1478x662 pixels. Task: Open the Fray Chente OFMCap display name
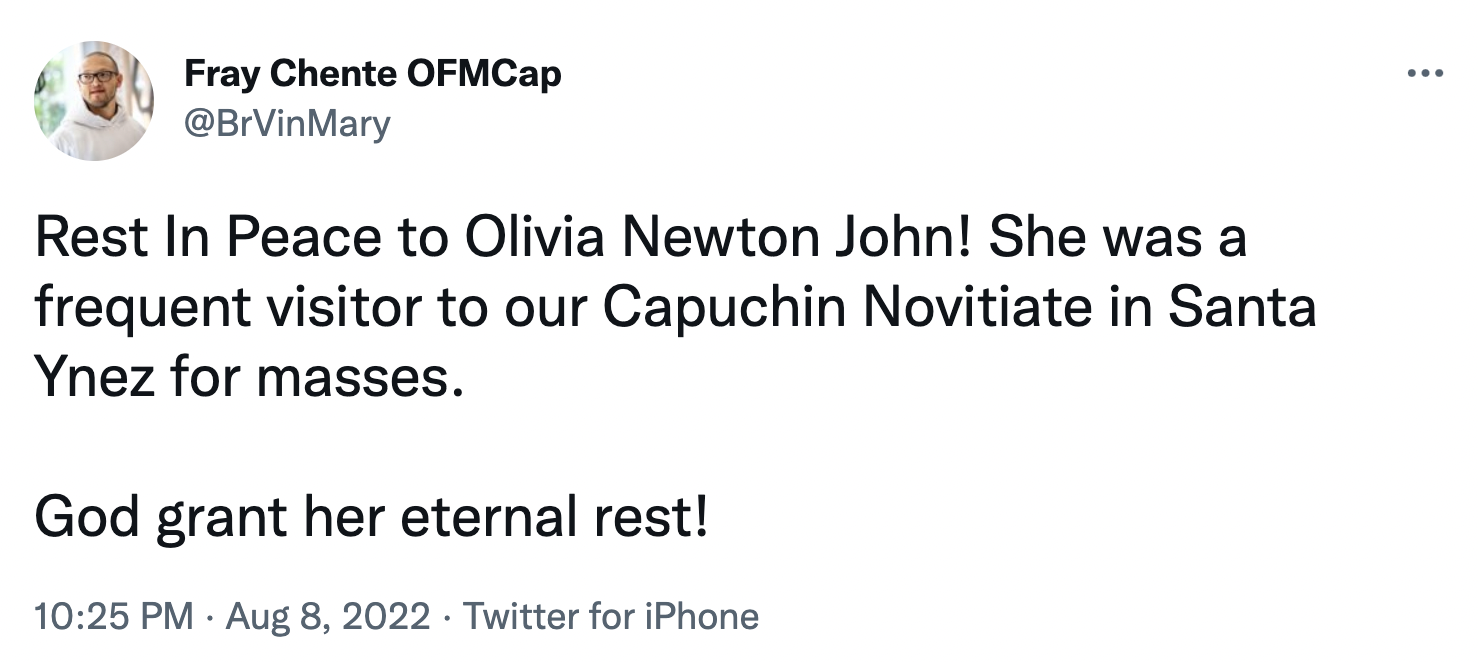click(372, 73)
